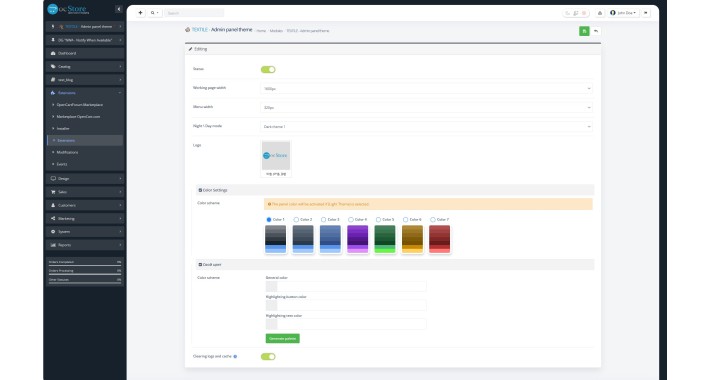Click the ocStore logo in sidebar header
The height and width of the screenshot is (380, 710).
[68, 9]
